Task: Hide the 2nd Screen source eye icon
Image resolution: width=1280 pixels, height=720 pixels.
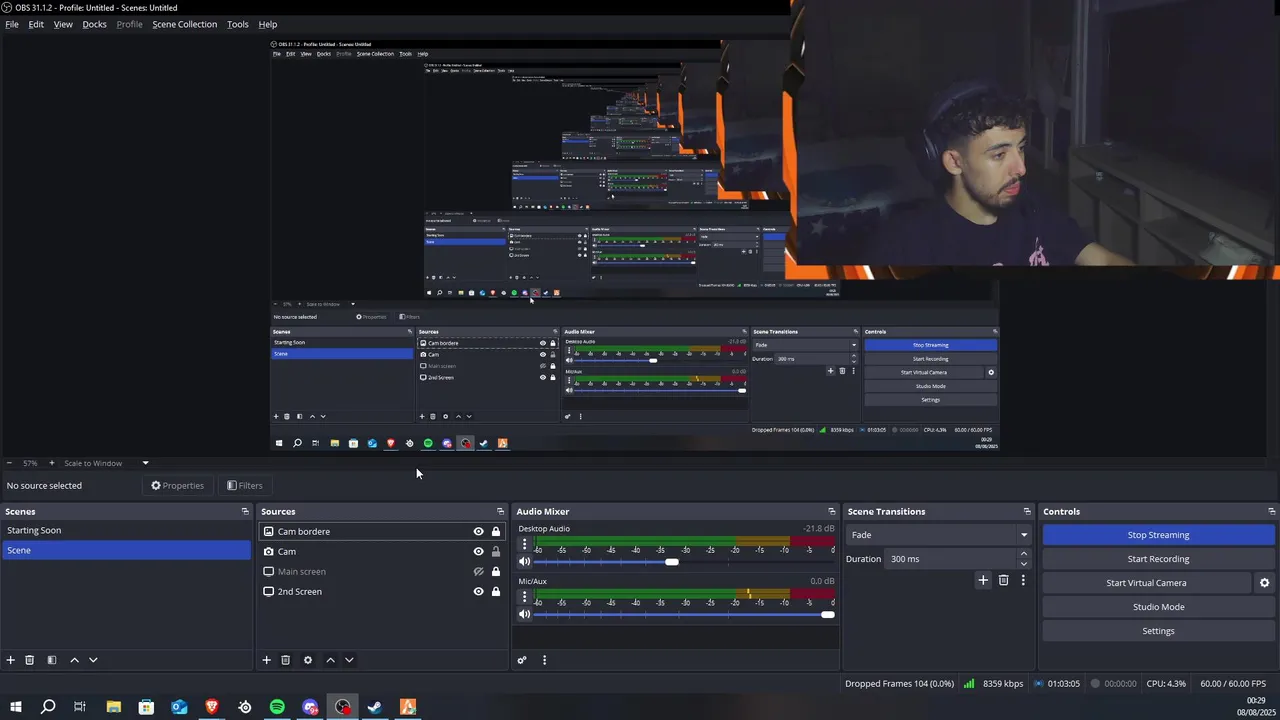Action: (478, 592)
